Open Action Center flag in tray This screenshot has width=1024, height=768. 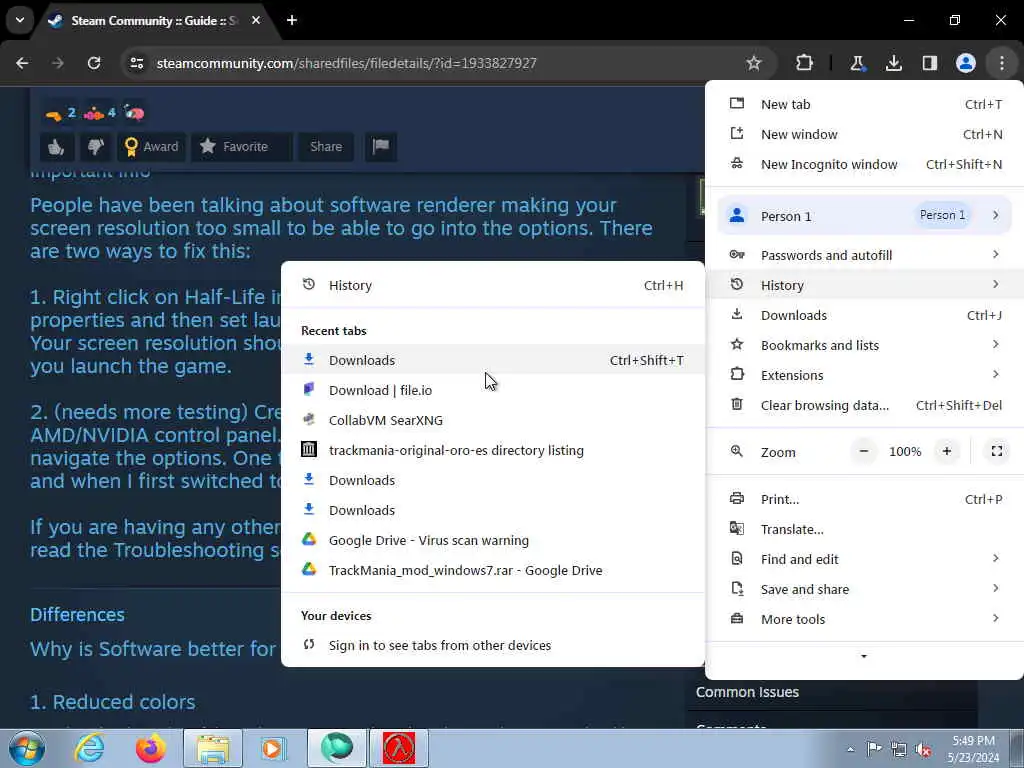click(x=874, y=749)
